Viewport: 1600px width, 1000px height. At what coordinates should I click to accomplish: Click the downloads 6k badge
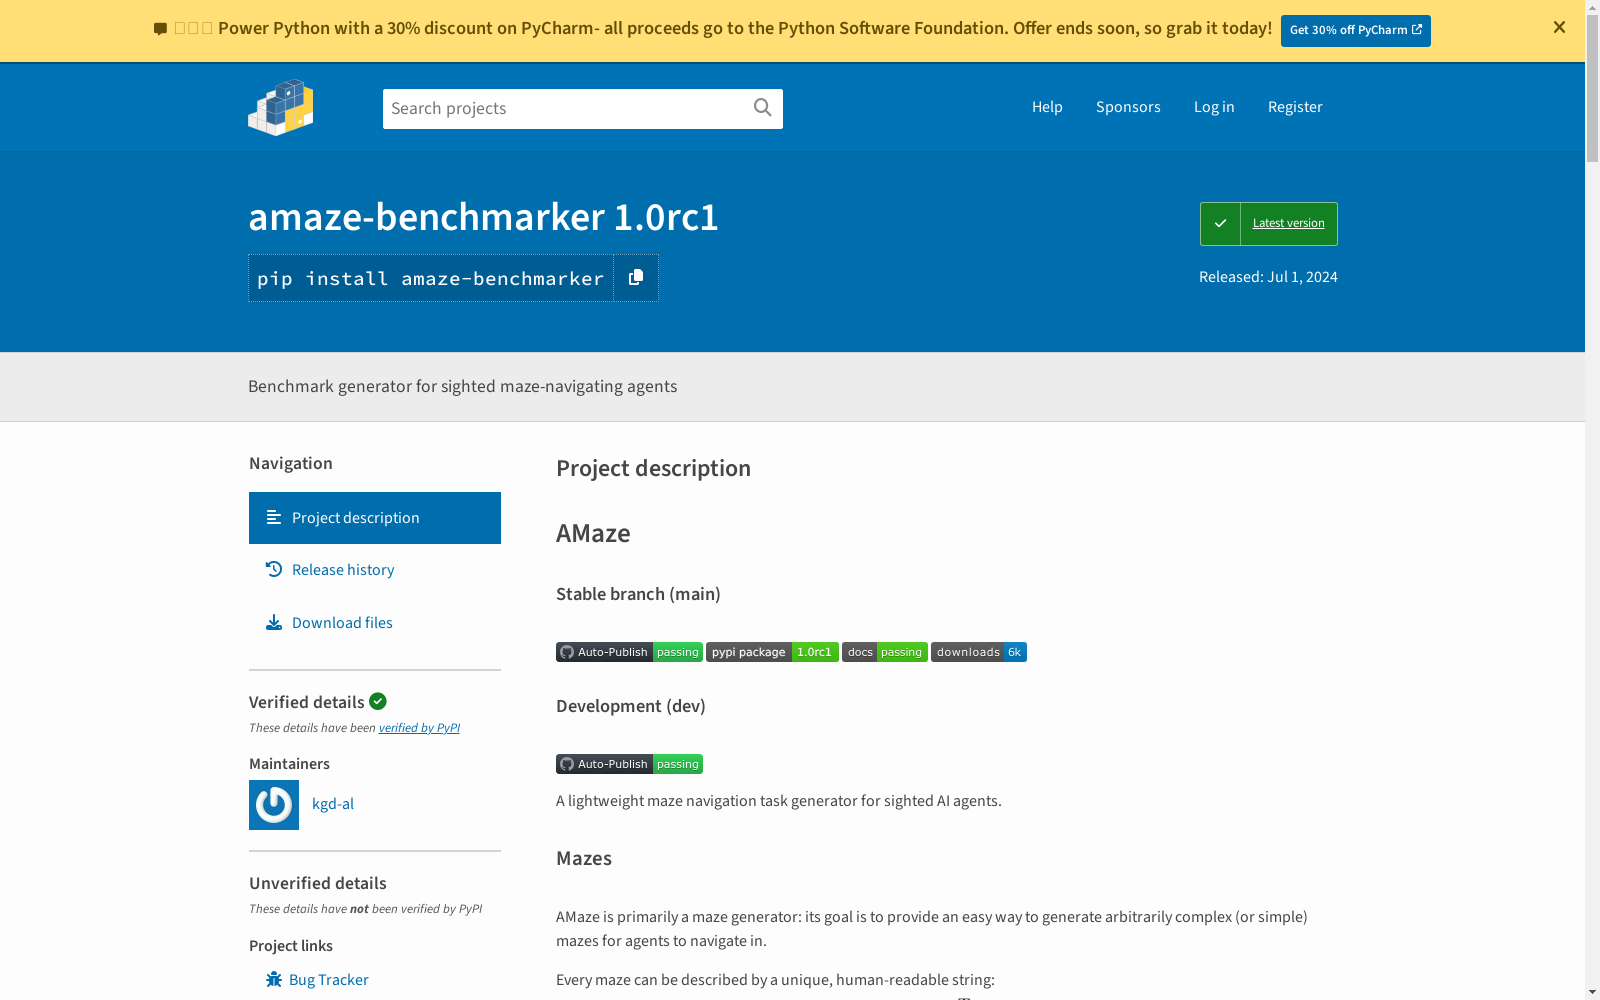click(x=979, y=652)
